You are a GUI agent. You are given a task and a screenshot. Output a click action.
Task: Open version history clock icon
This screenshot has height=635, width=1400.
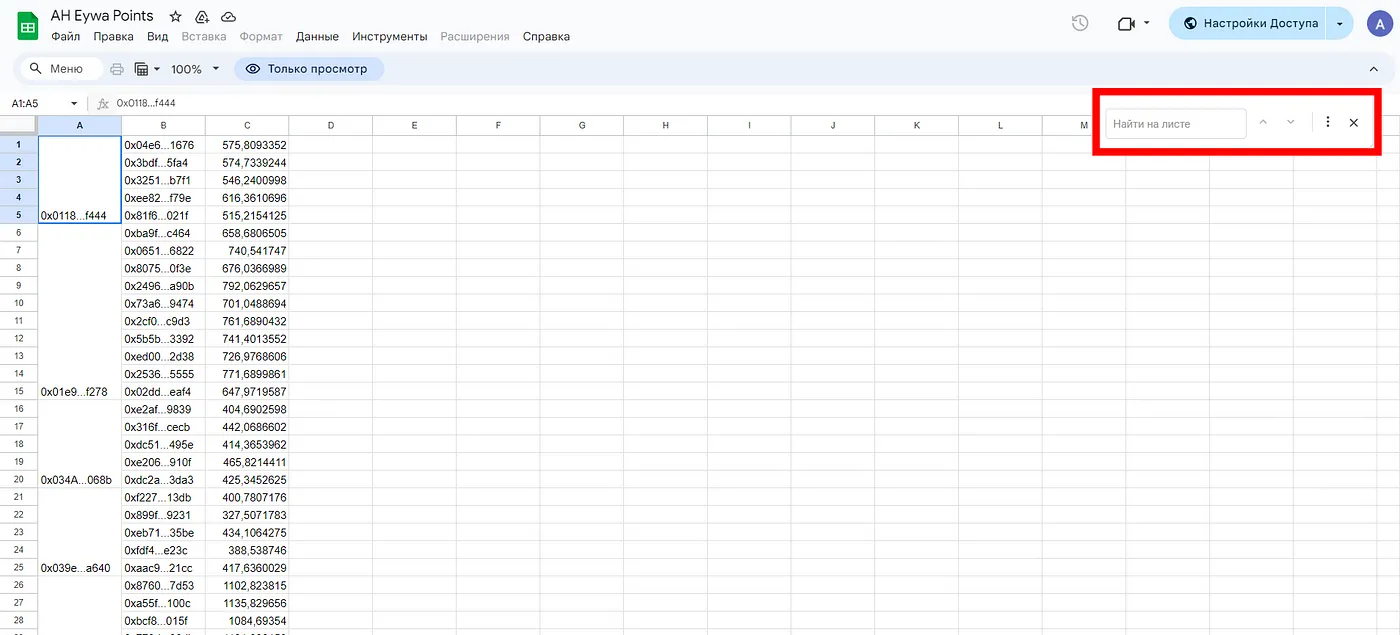point(1080,23)
